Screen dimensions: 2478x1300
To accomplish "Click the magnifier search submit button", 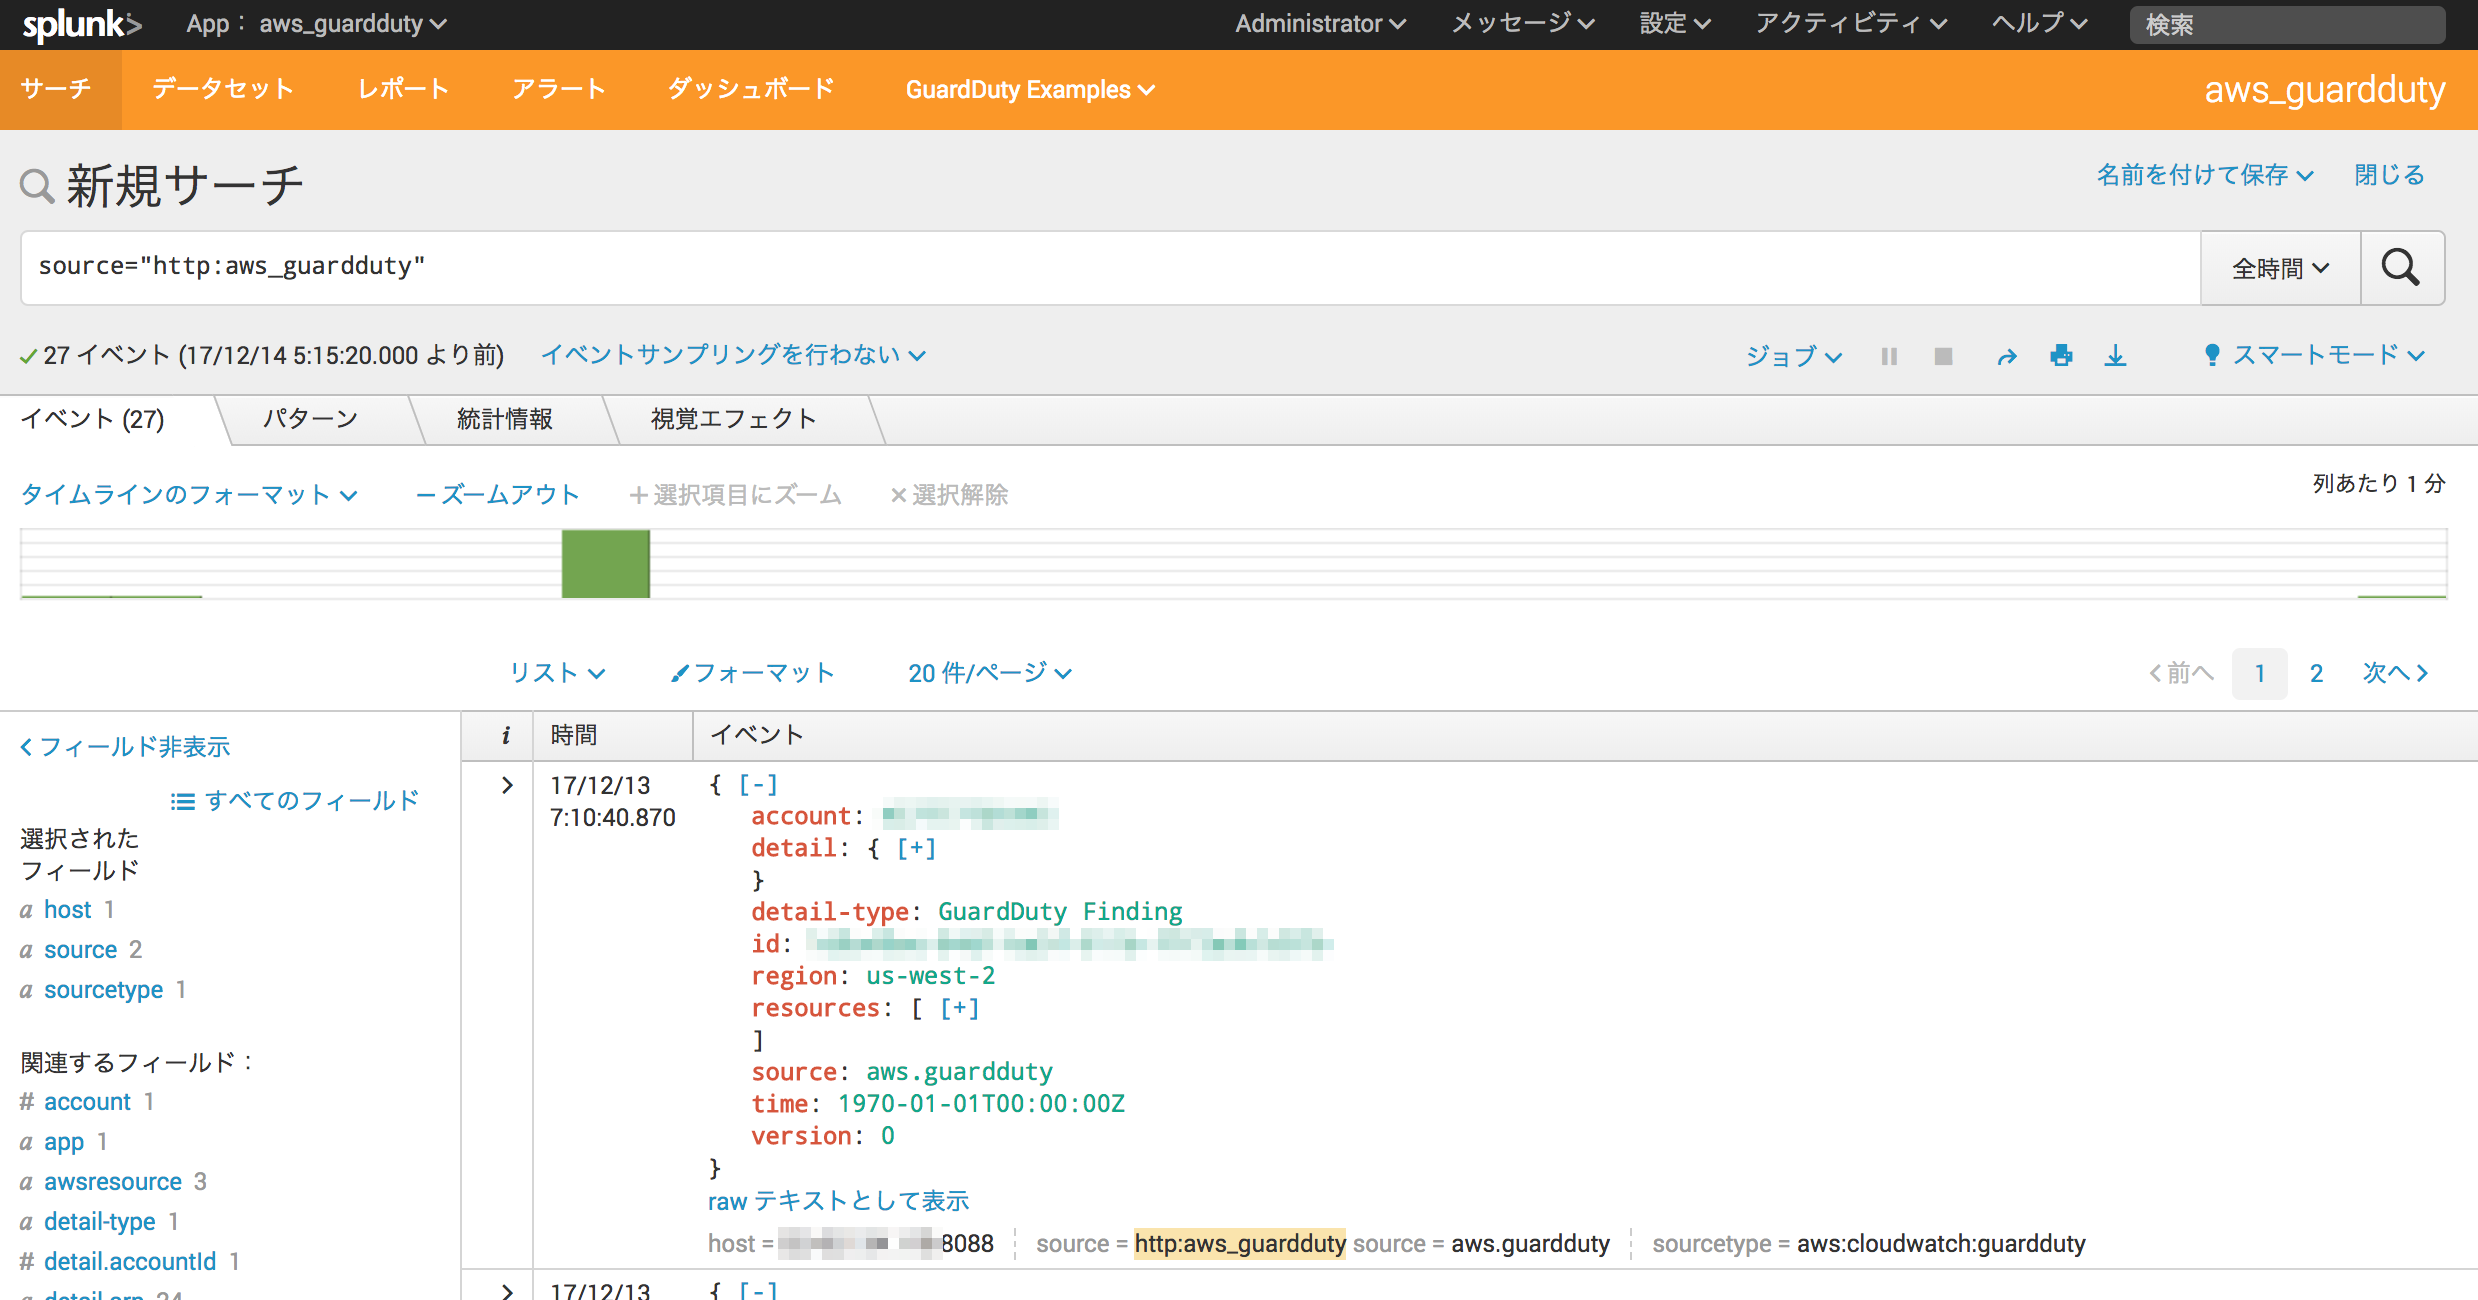I will pos(2401,268).
